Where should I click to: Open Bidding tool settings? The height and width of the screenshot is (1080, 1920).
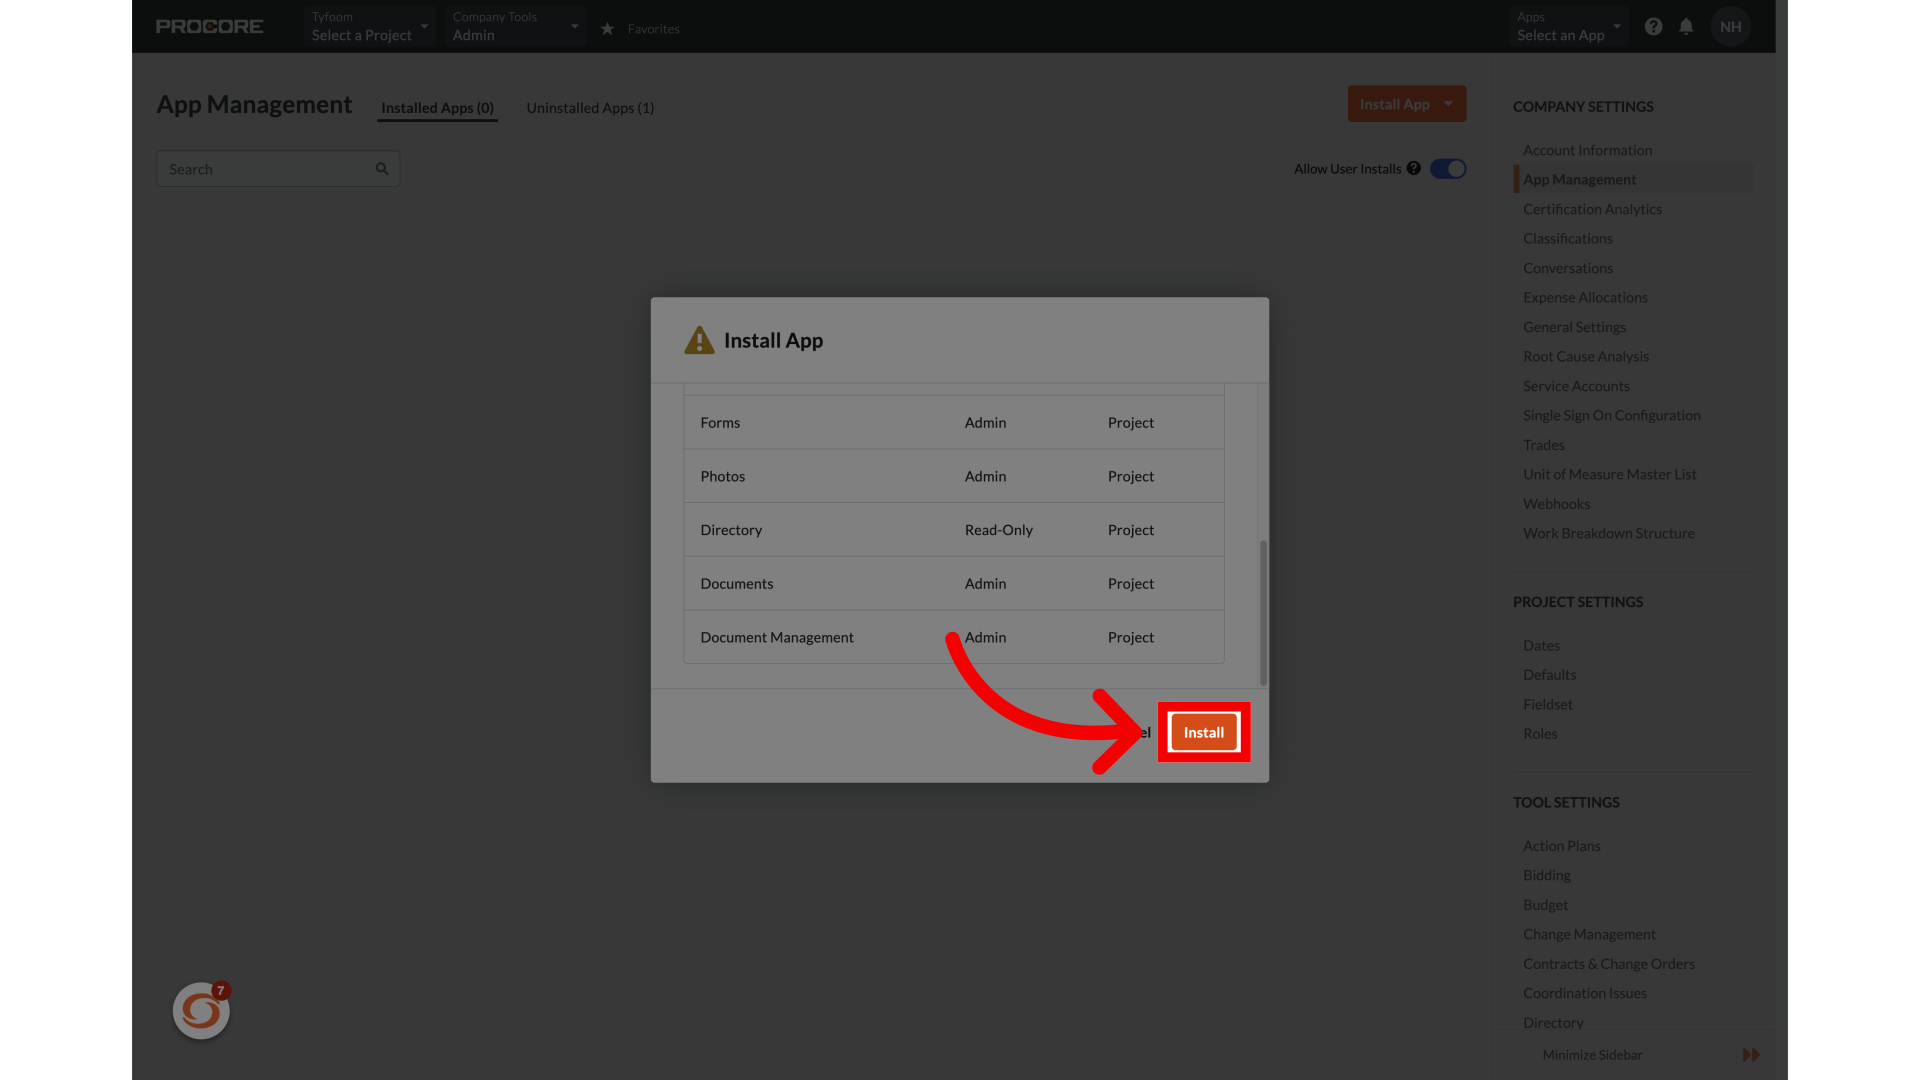1546,876
